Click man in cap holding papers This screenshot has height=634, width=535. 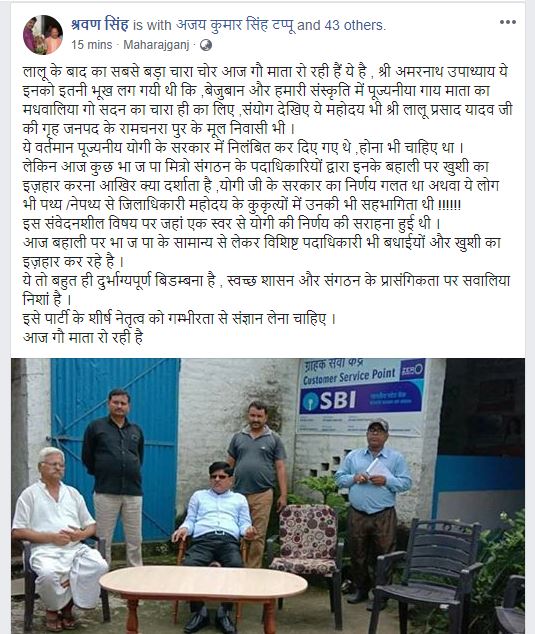coord(372,509)
